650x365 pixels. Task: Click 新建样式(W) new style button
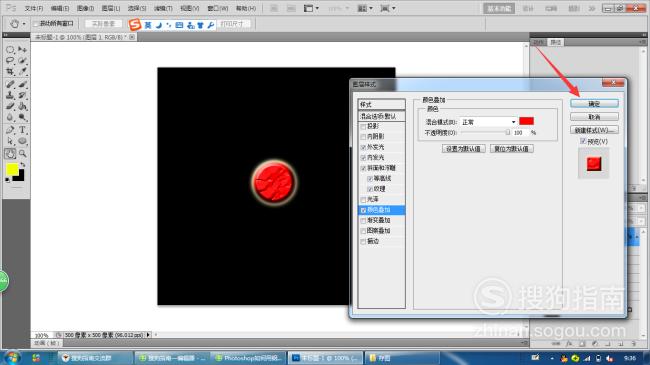pos(594,130)
